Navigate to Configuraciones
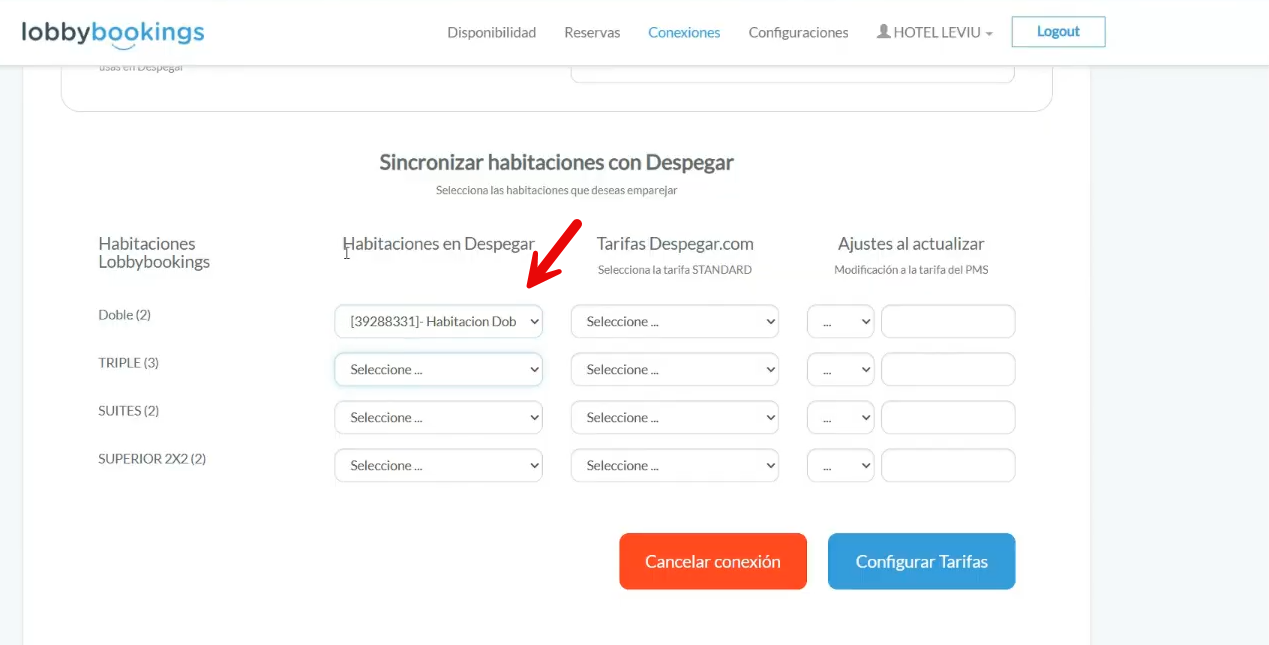The image size is (1269, 645). pos(798,33)
